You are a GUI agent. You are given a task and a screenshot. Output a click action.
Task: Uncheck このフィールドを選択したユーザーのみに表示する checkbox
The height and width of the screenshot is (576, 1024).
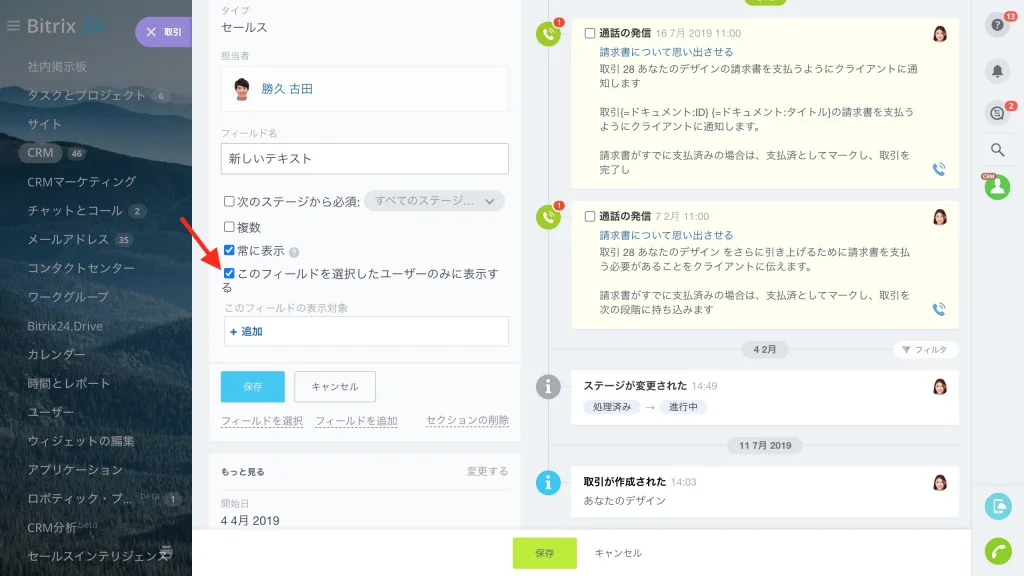[x=229, y=273]
